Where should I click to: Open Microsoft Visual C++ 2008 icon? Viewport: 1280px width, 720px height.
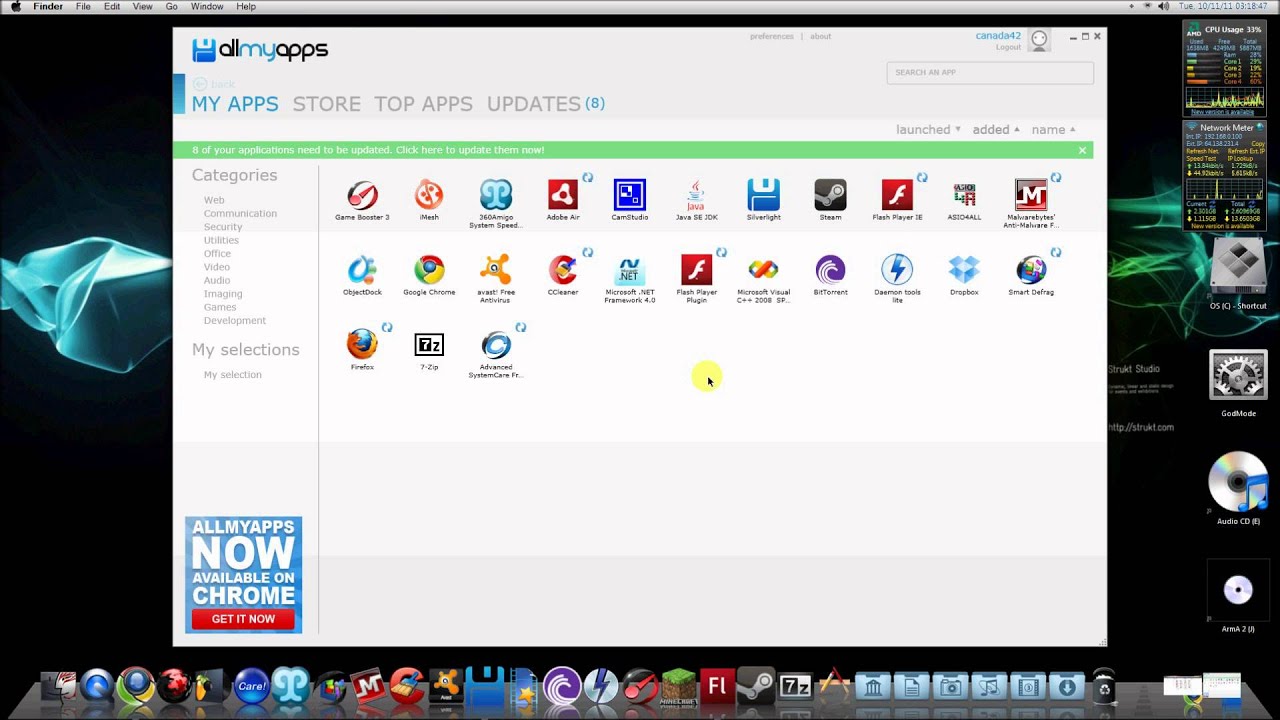coord(763,270)
